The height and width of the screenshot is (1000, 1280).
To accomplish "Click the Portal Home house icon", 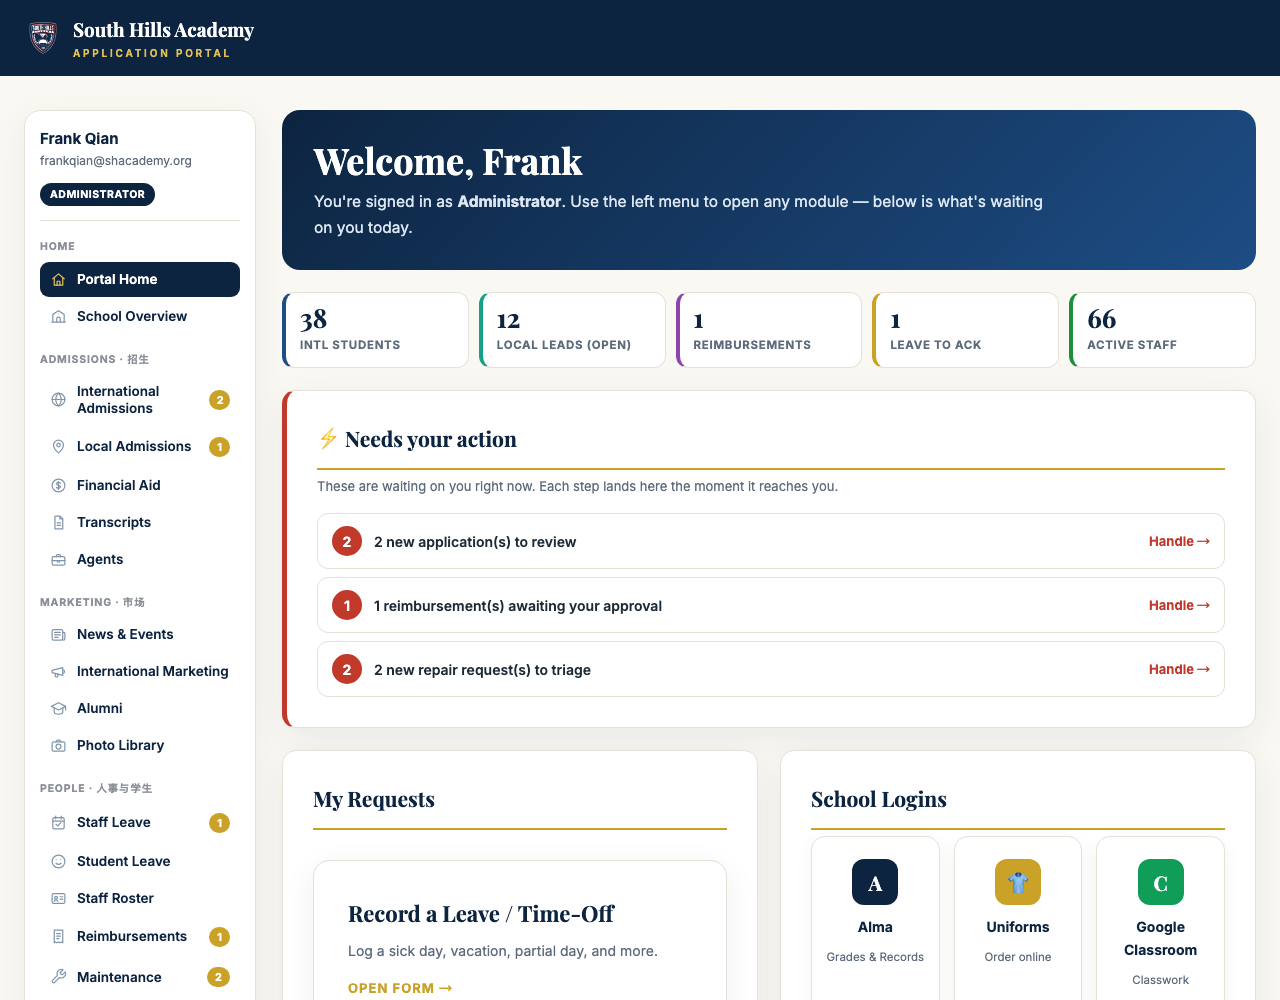I will click(58, 280).
